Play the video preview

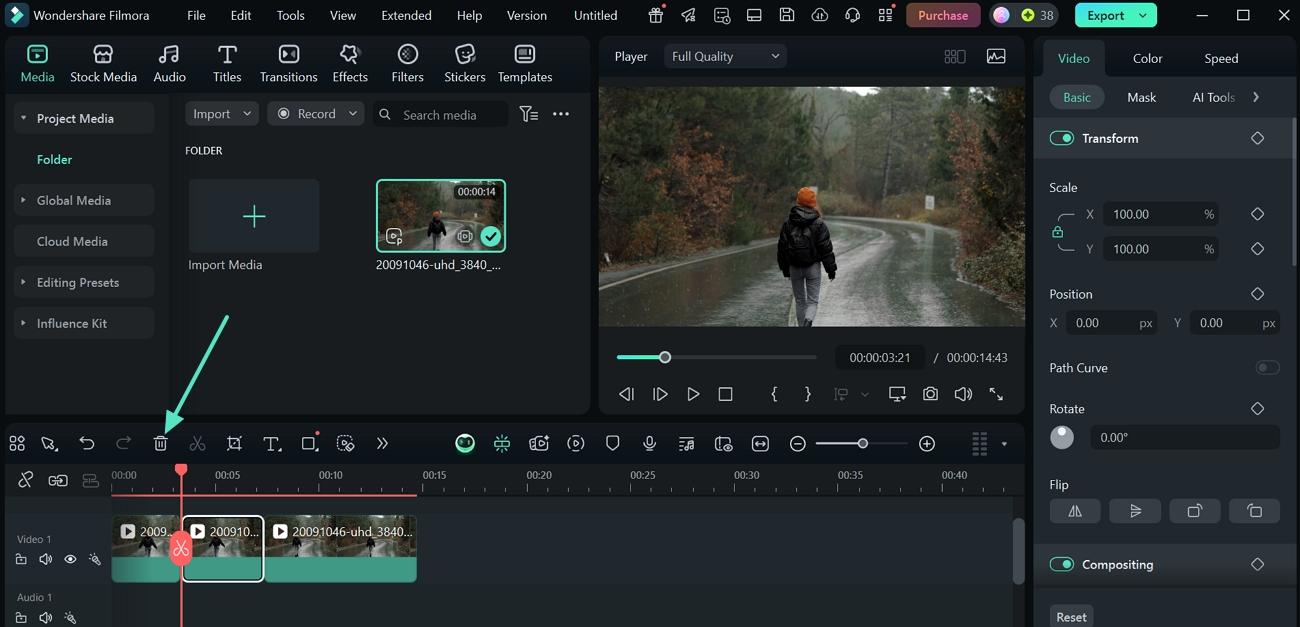693,394
